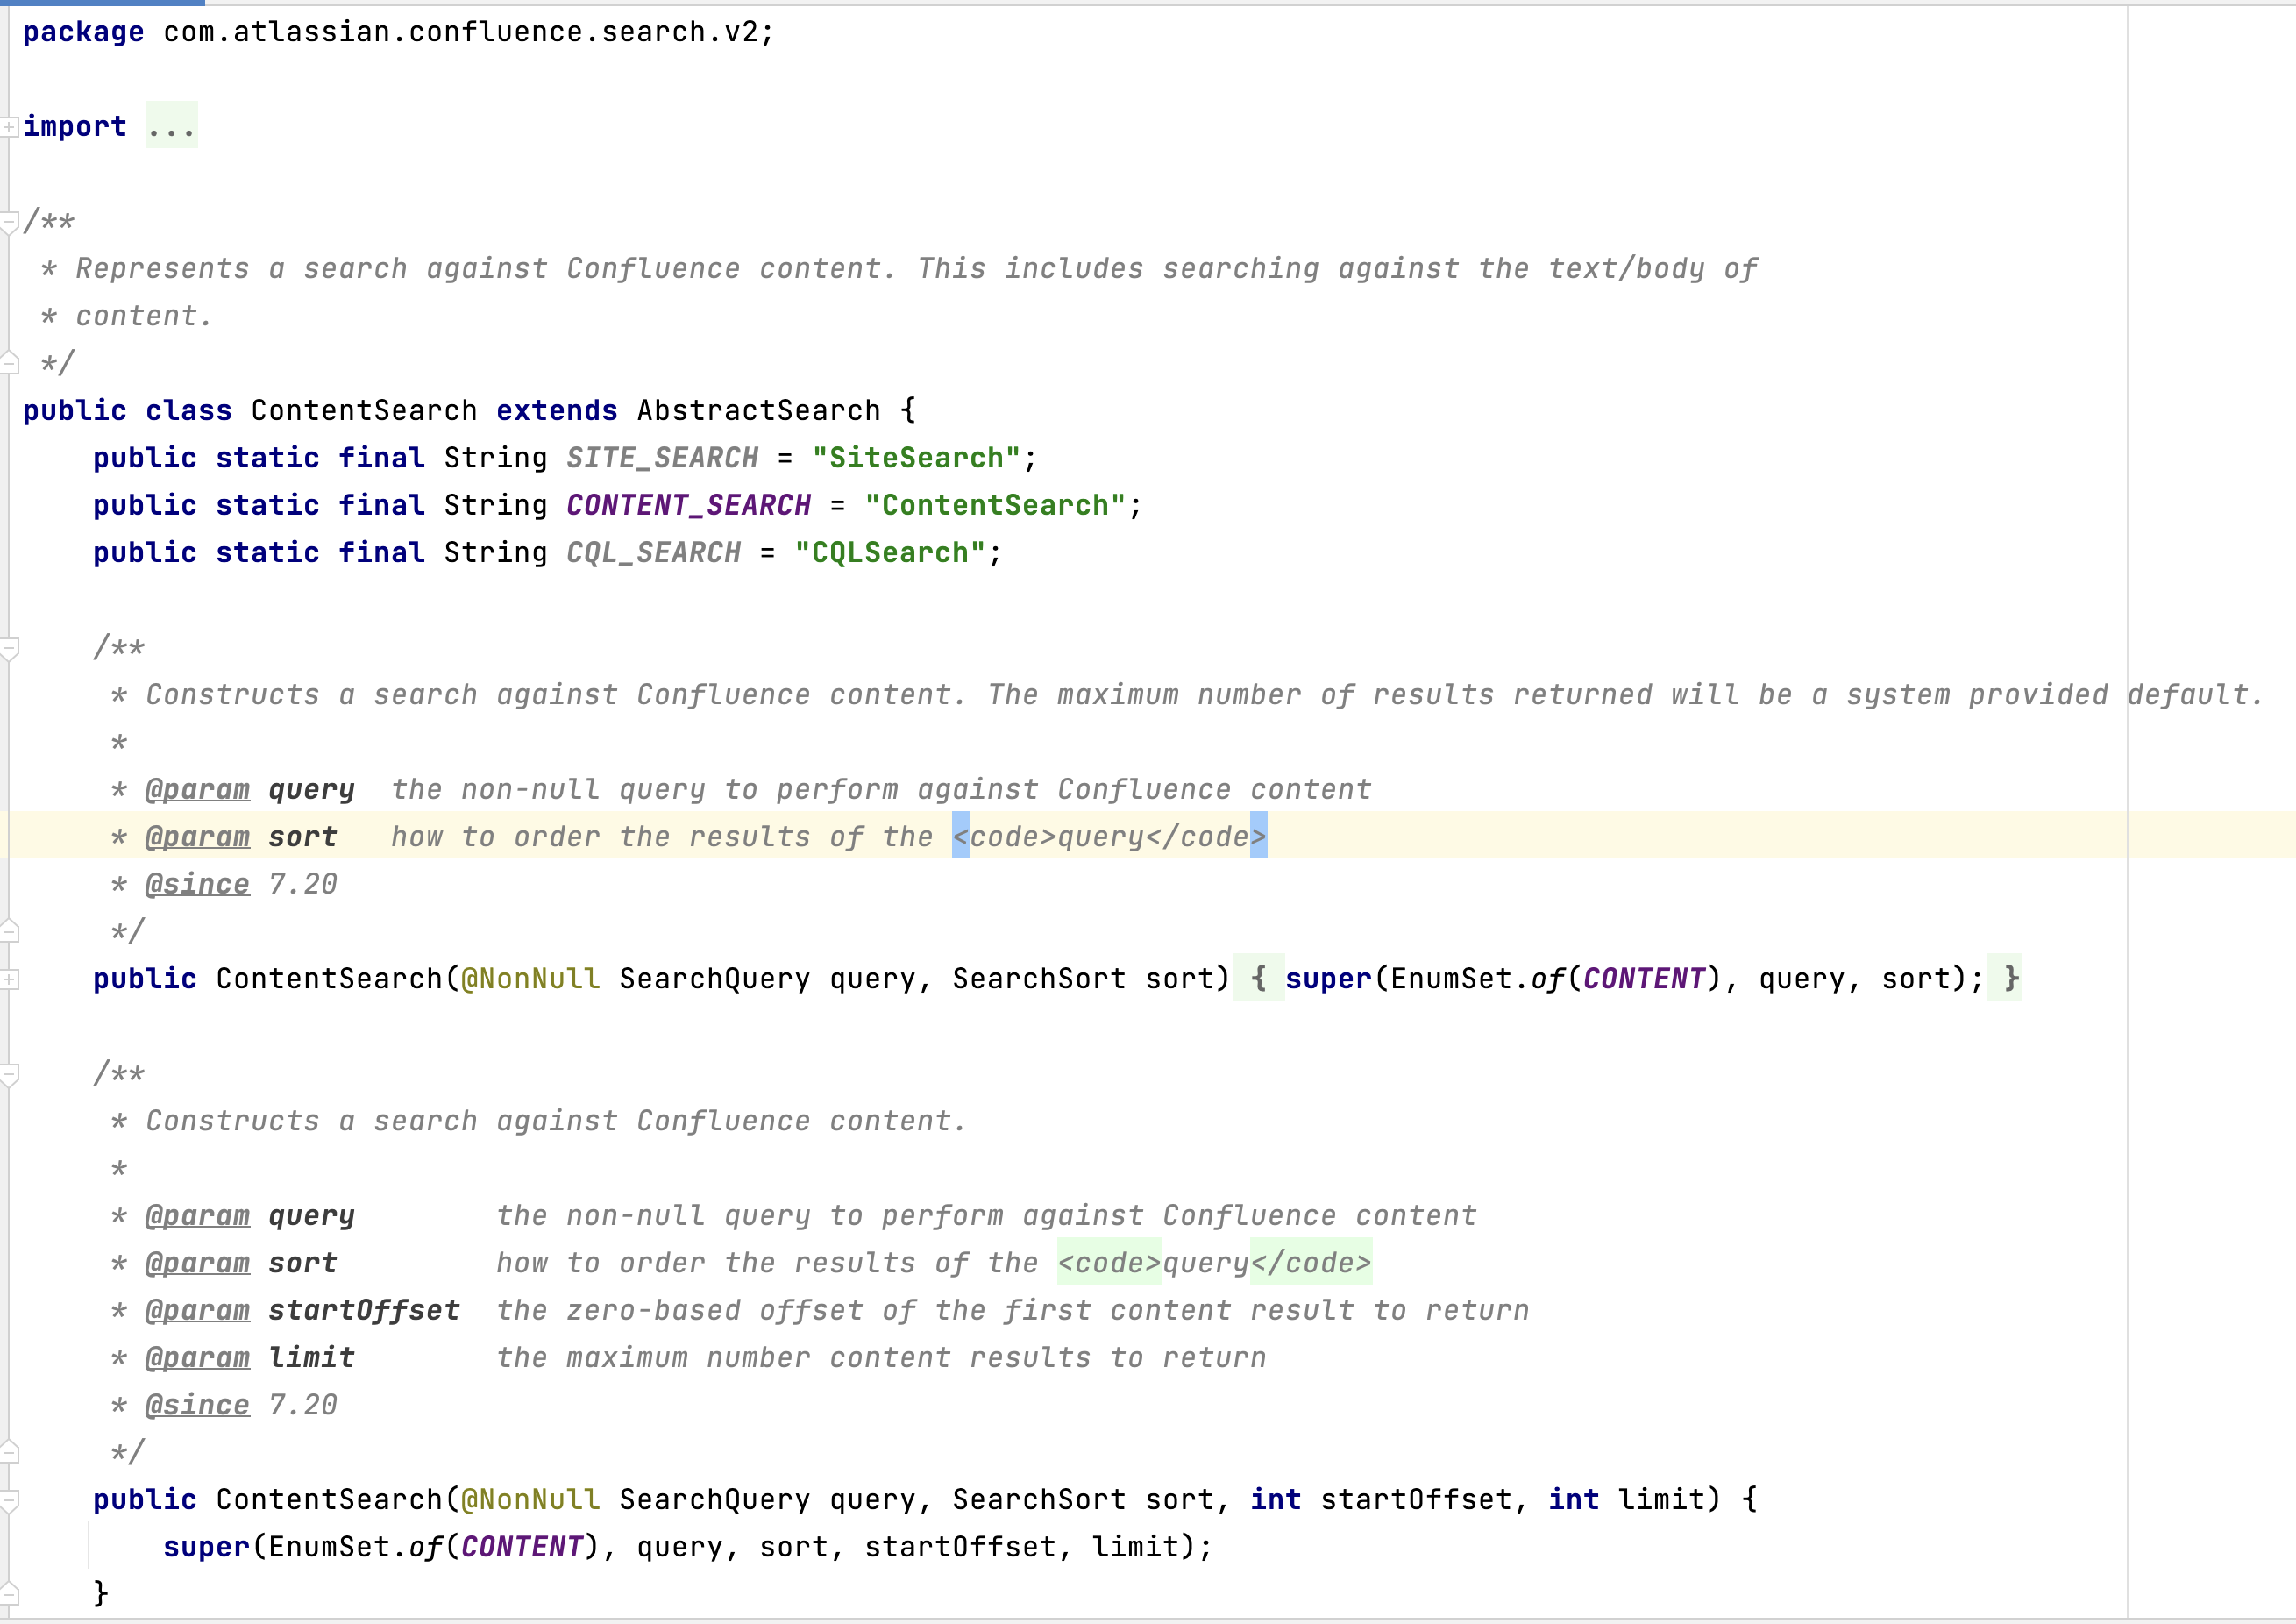This screenshot has width=2296, height=1624.
Task: Collapse the class-level Javadoc comment
Action: 9,222
